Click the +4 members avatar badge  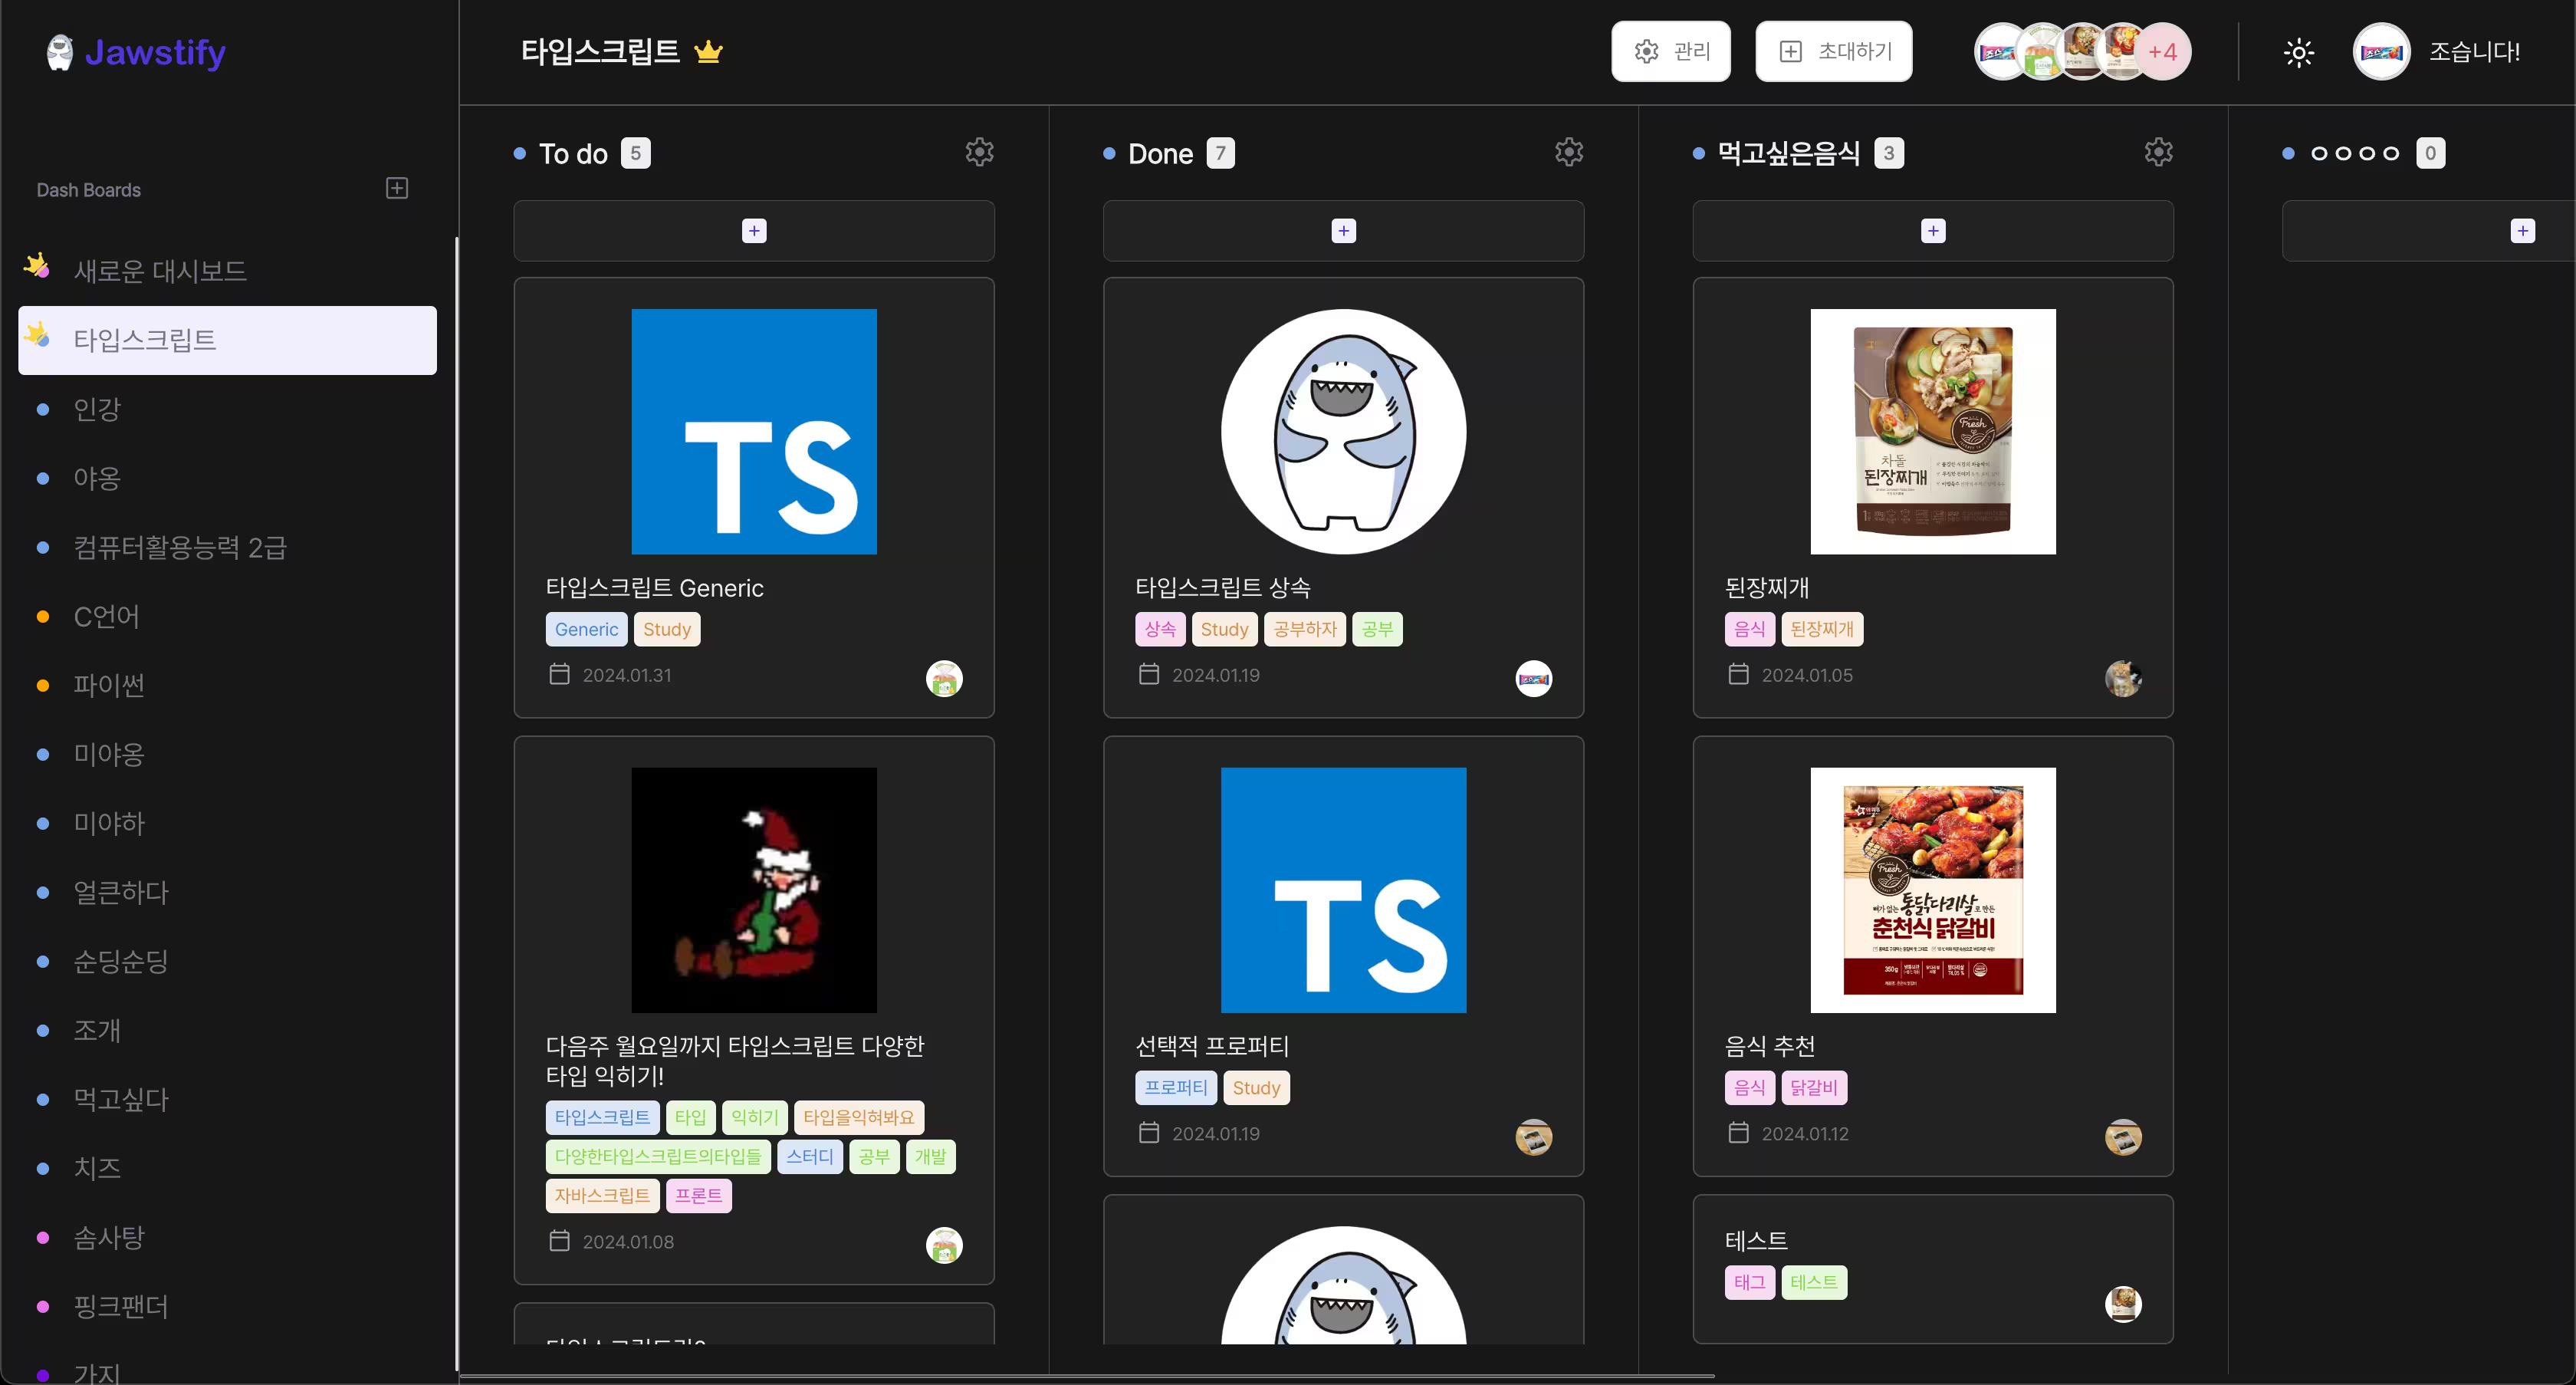pos(2162,52)
